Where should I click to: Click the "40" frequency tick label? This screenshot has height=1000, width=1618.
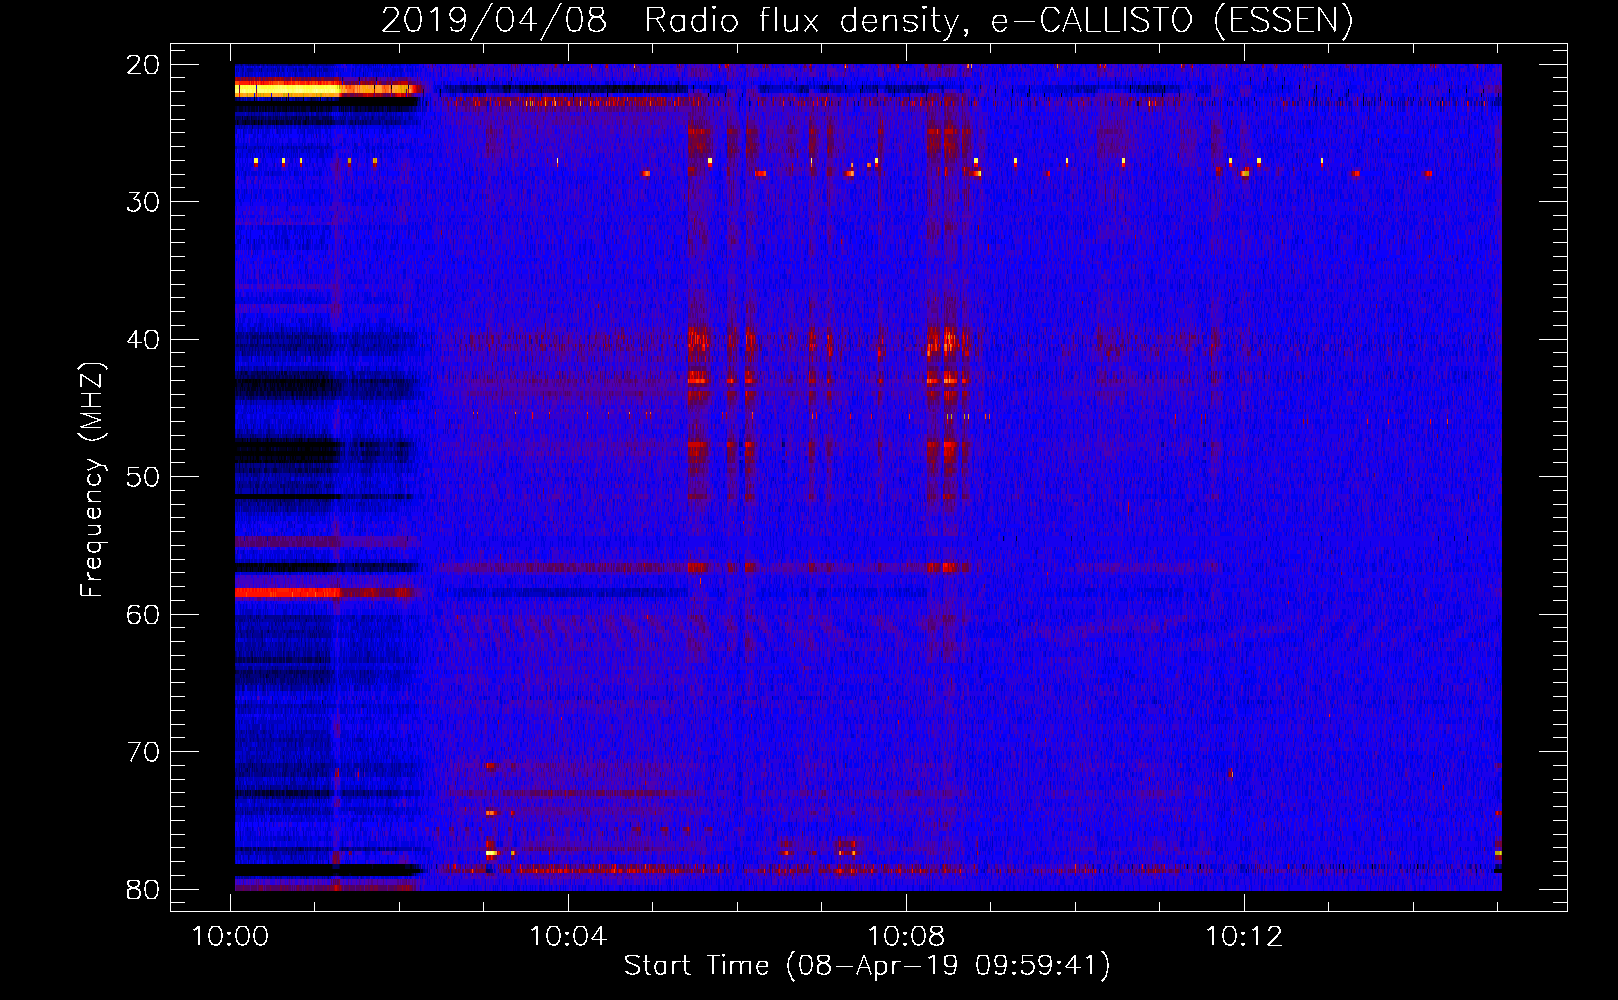144,340
